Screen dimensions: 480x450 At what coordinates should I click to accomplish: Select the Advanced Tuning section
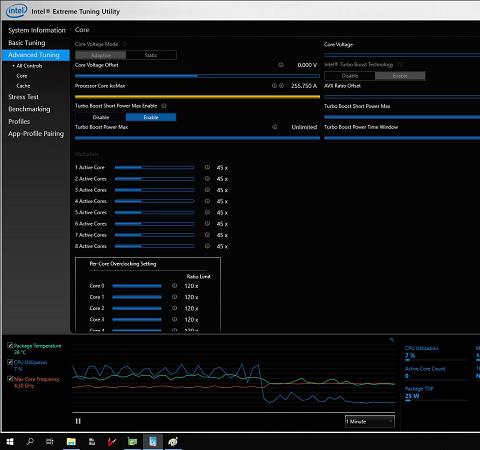36,55
